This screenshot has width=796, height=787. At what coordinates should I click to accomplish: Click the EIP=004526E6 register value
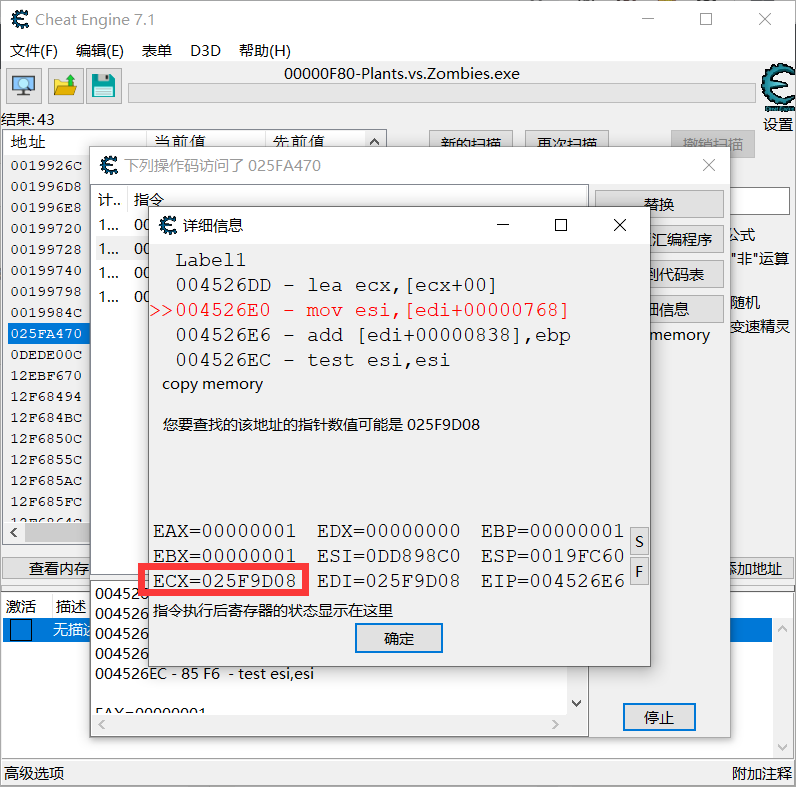point(552,580)
